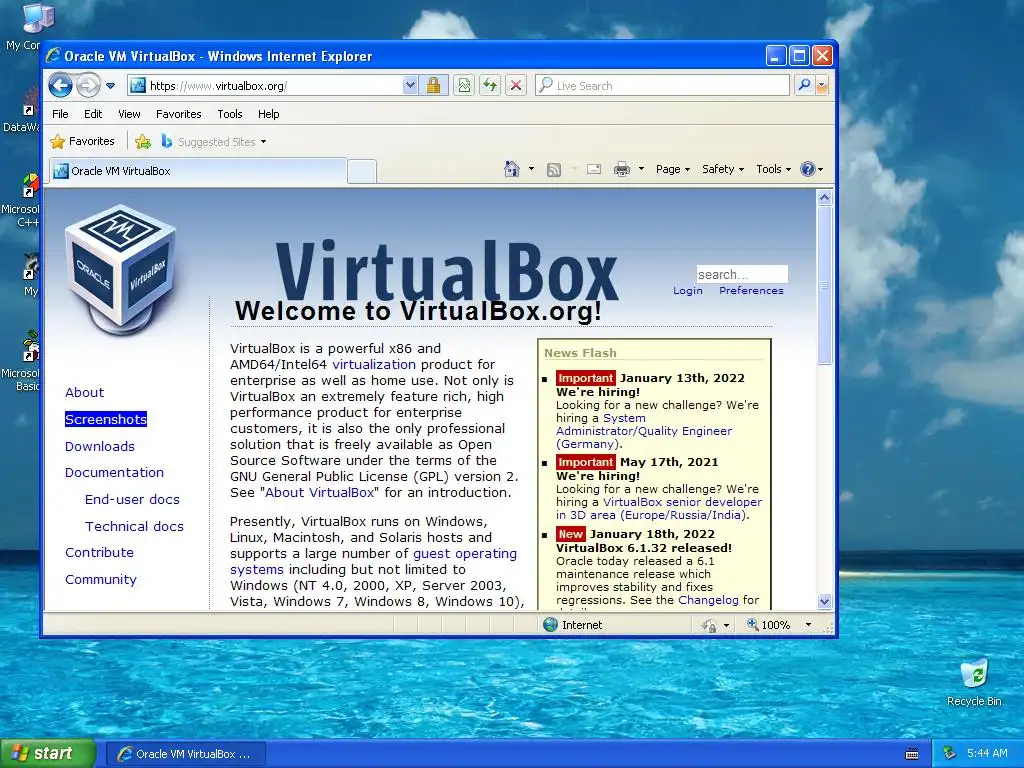Click the Oracle VM VirtualBox taskbar button
Screen dimensions: 1024x768
pos(185,754)
